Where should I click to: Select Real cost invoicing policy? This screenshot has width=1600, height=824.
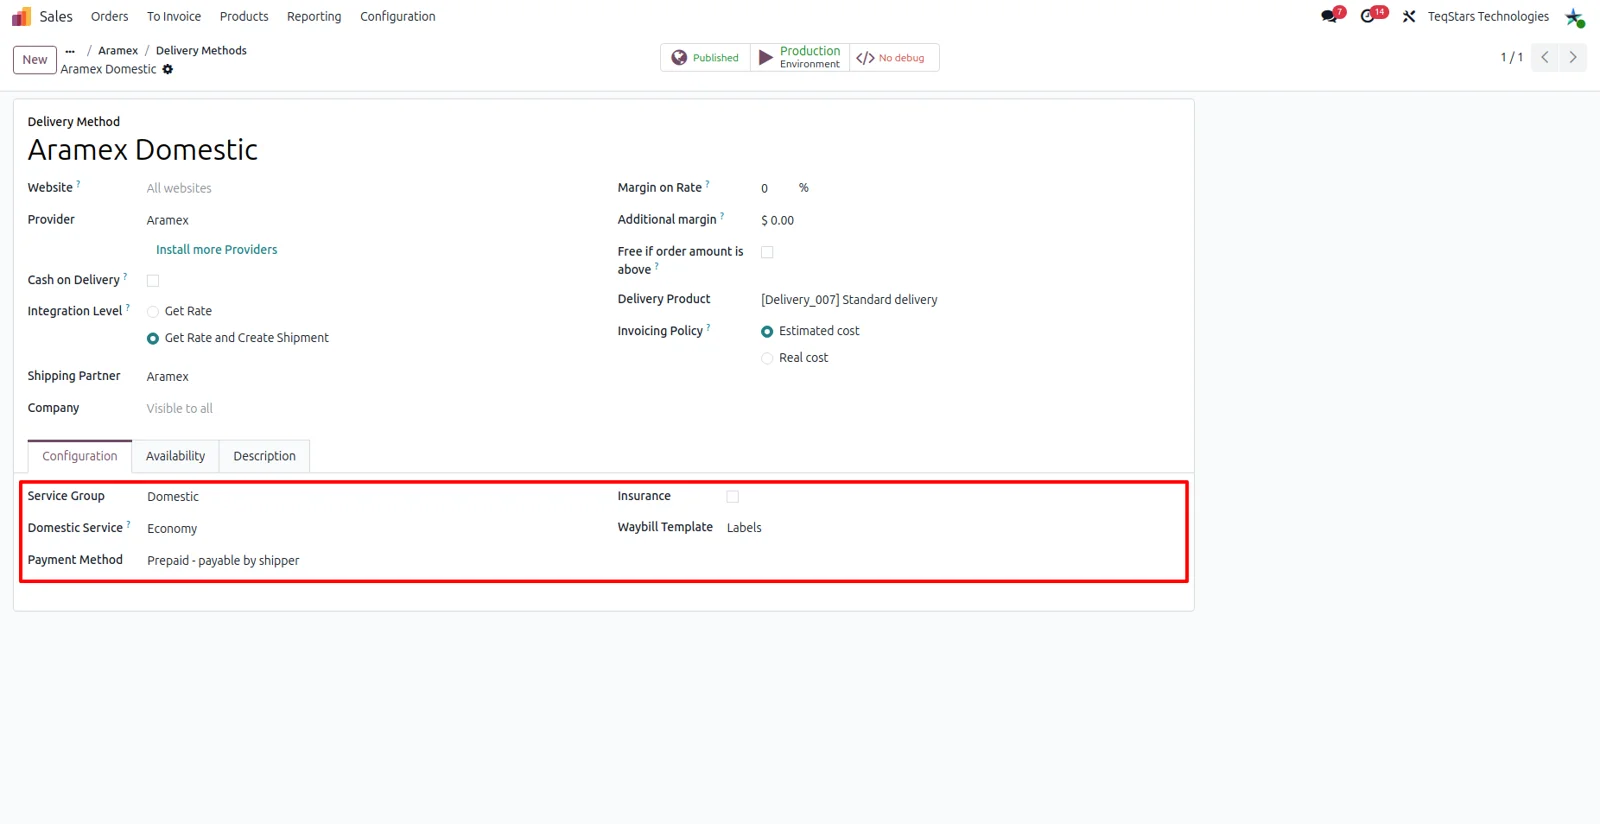(x=767, y=358)
